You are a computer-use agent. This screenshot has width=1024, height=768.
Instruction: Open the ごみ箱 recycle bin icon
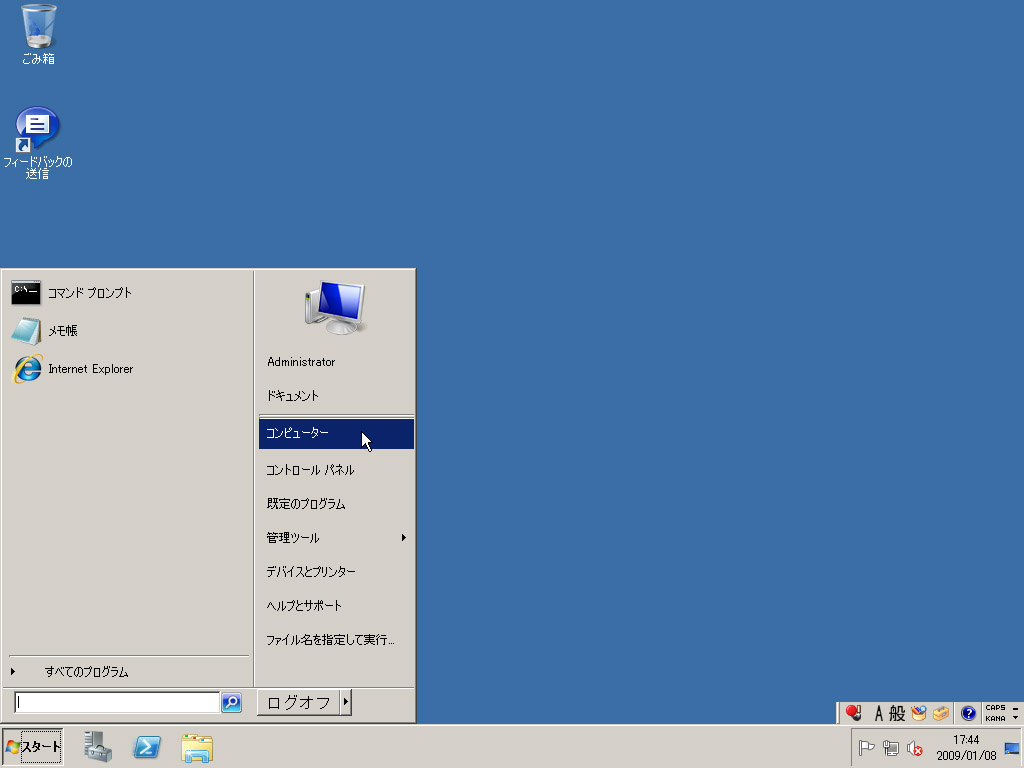pos(39,35)
